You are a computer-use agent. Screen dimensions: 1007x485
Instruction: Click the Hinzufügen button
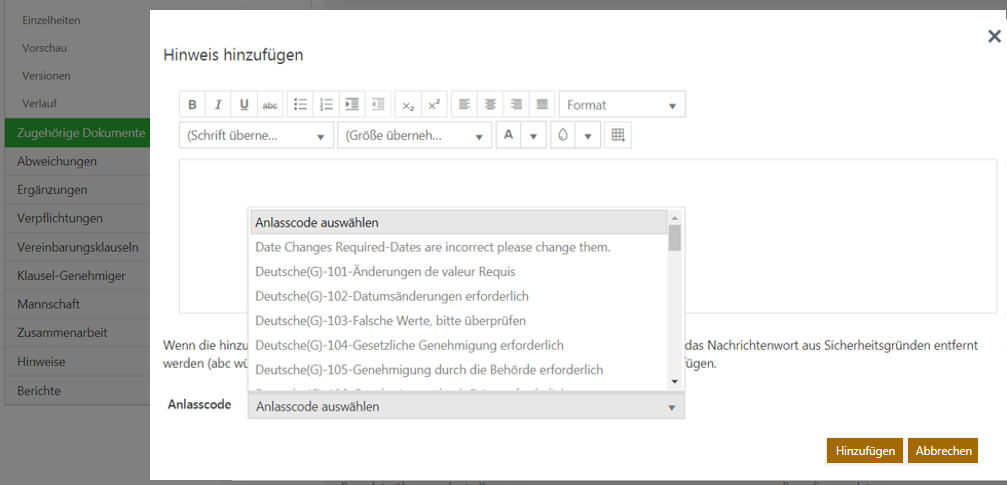865,451
